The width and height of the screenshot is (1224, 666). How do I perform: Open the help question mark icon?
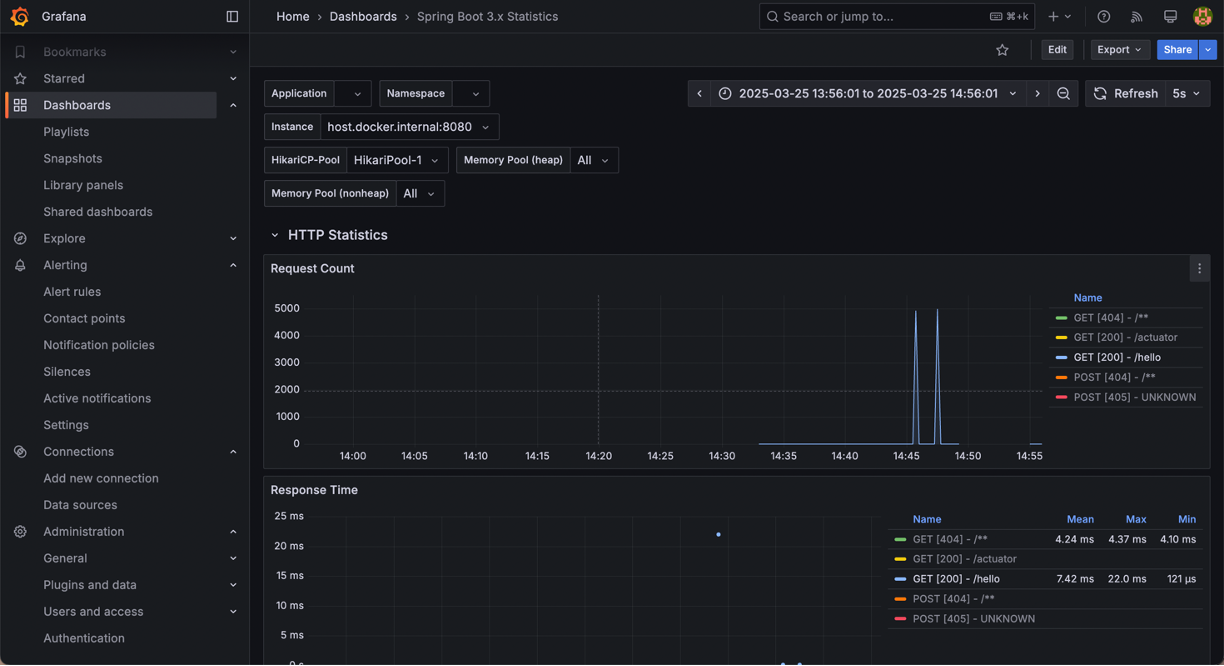[x=1103, y=16]
